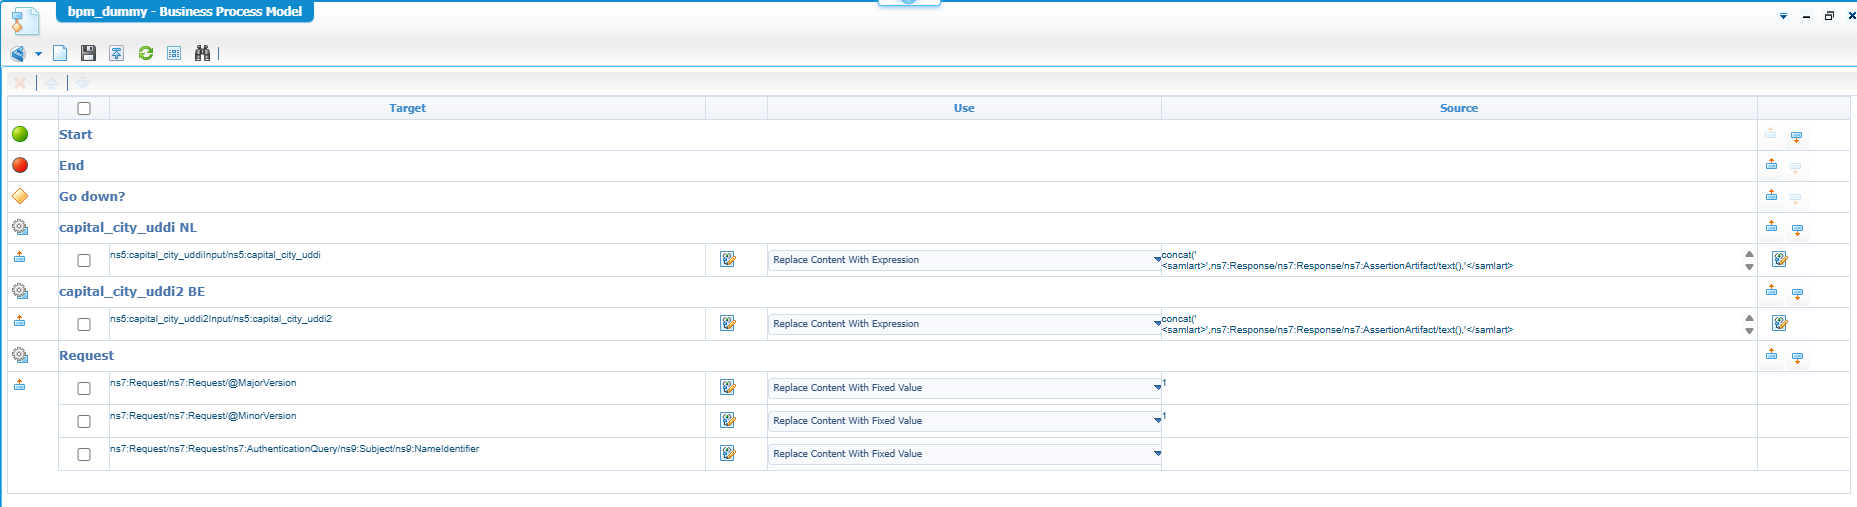Image resolution: width=1857 pixels, height=507 pixels.
Task: Open Use dropdown for @MajorVersion row
Action: coord(965,388)
